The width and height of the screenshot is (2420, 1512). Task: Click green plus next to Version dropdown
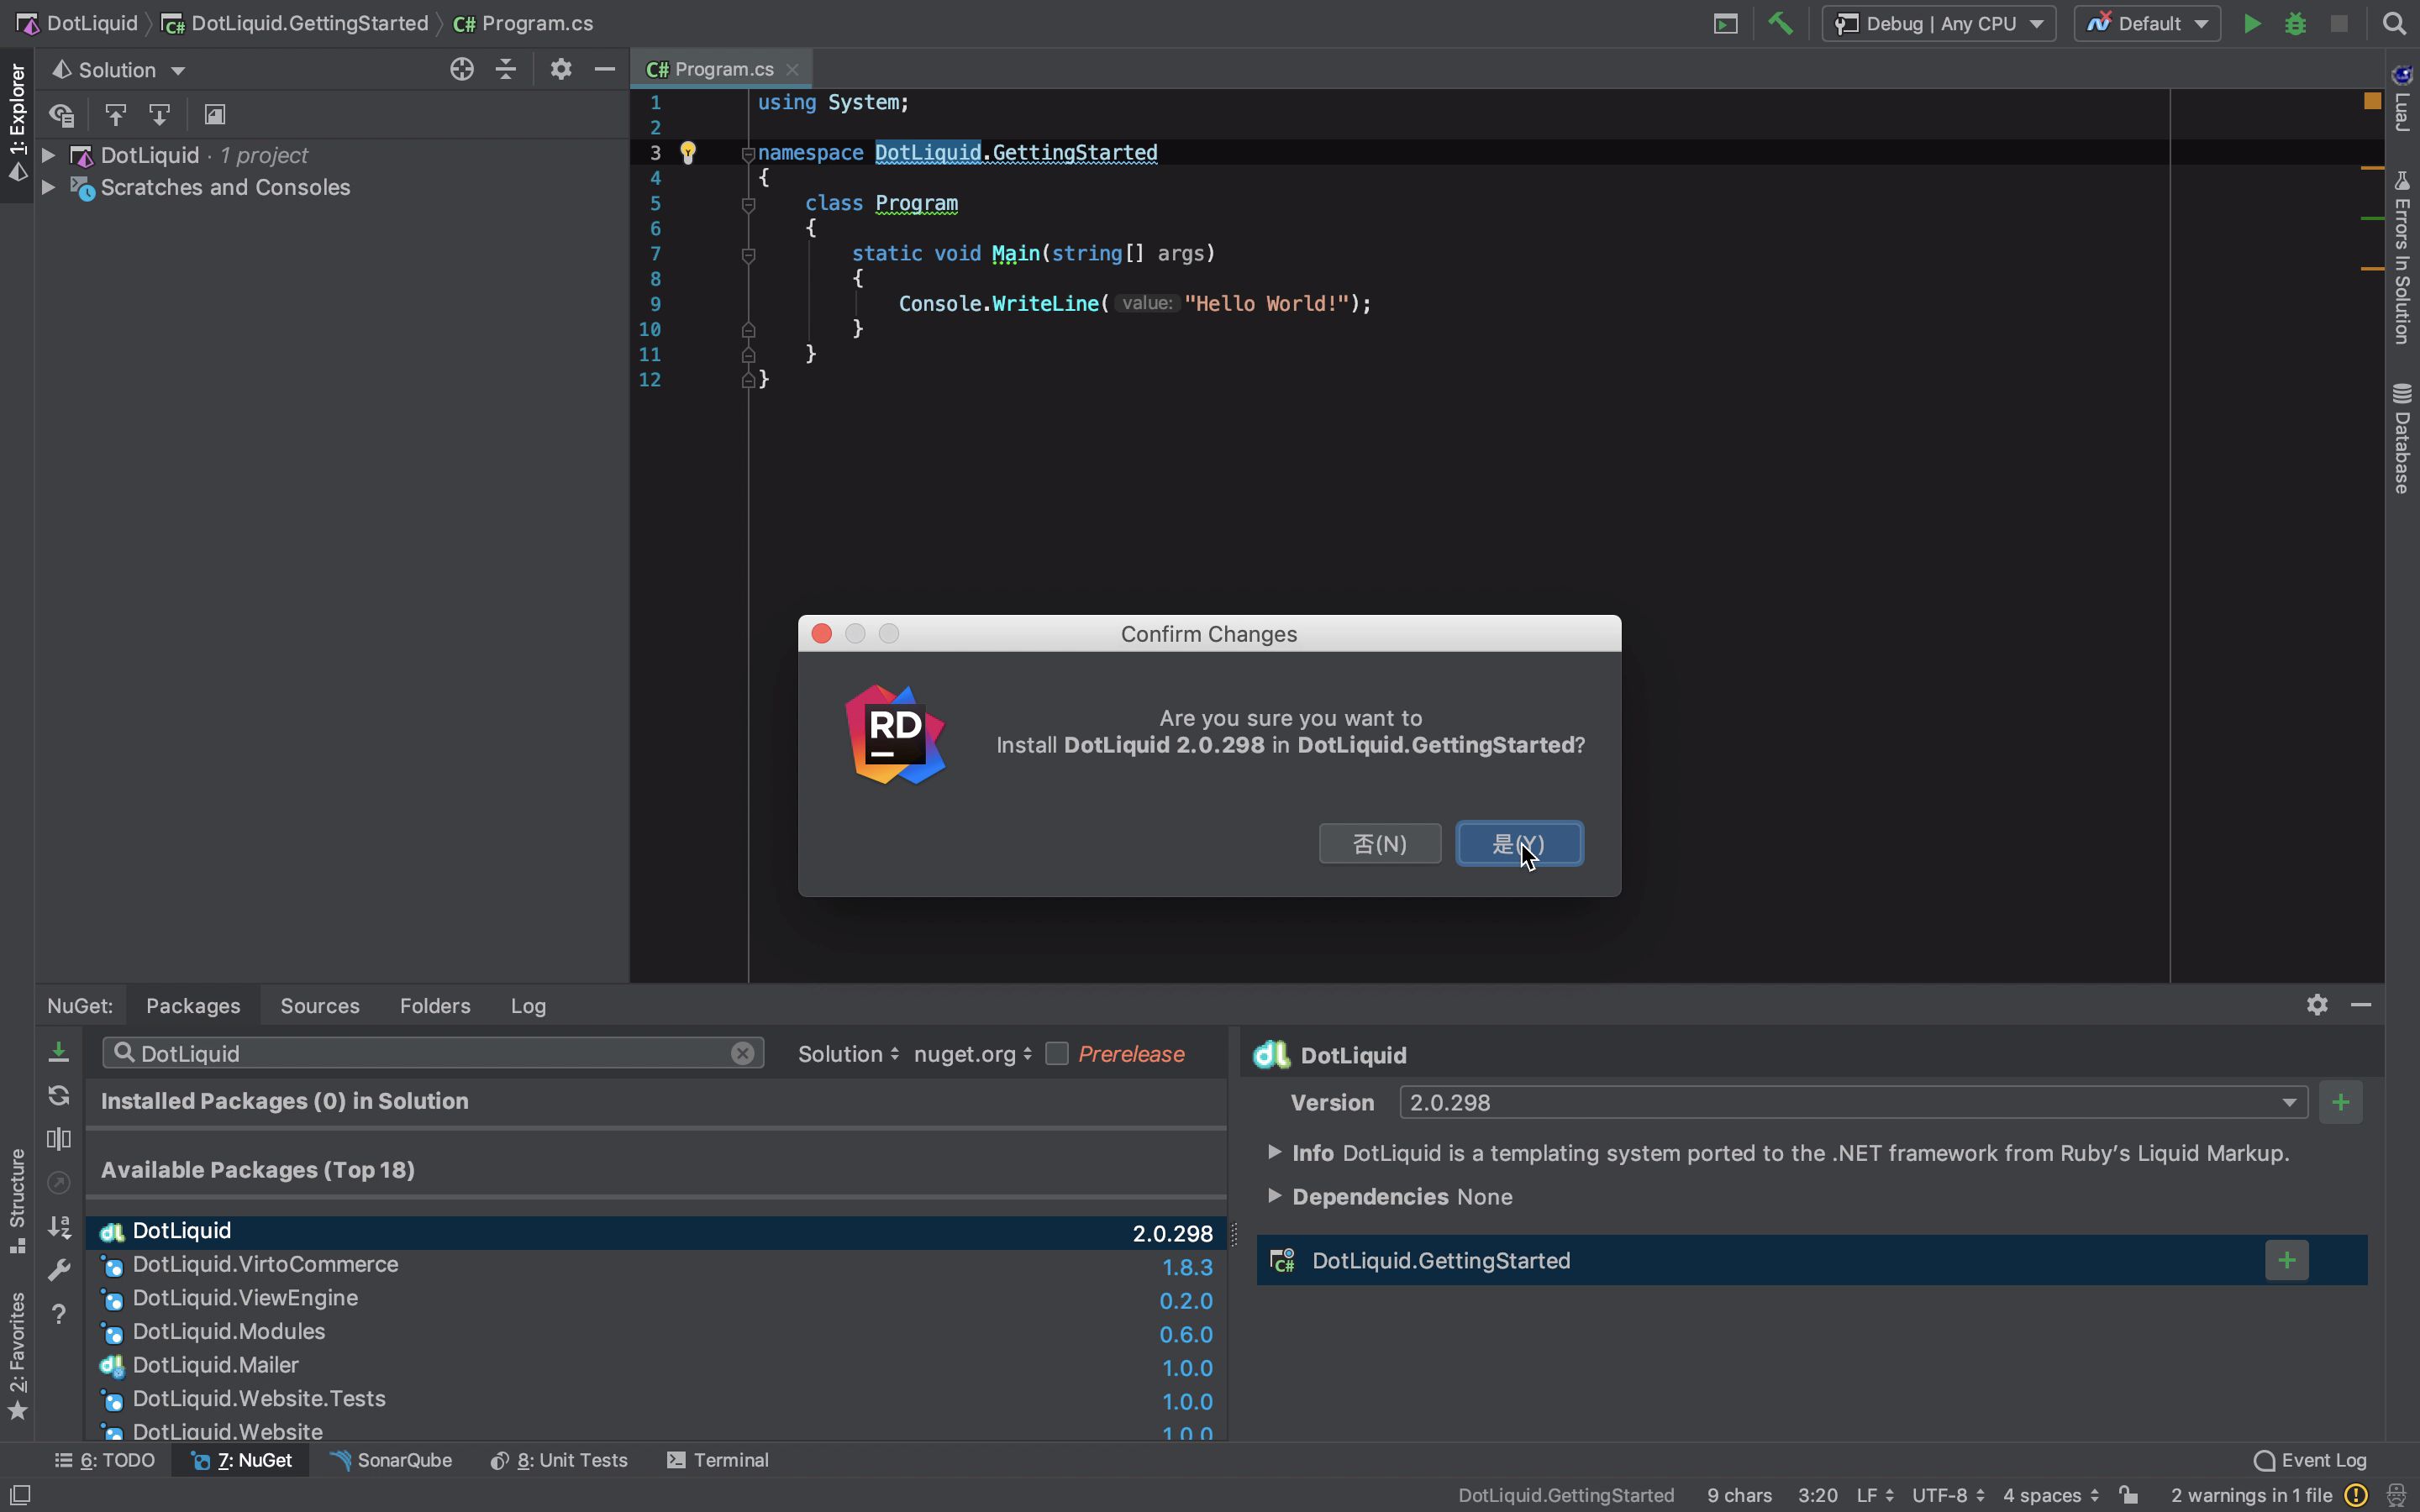point(2340,1102)
